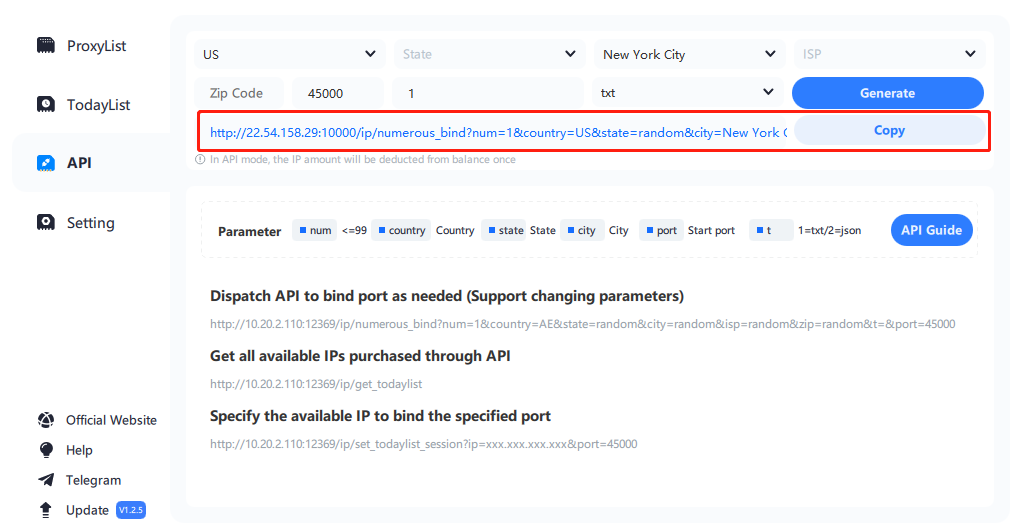Click the Help lightbulb icon
This screenshot has width=1019, height=531.
46,450
